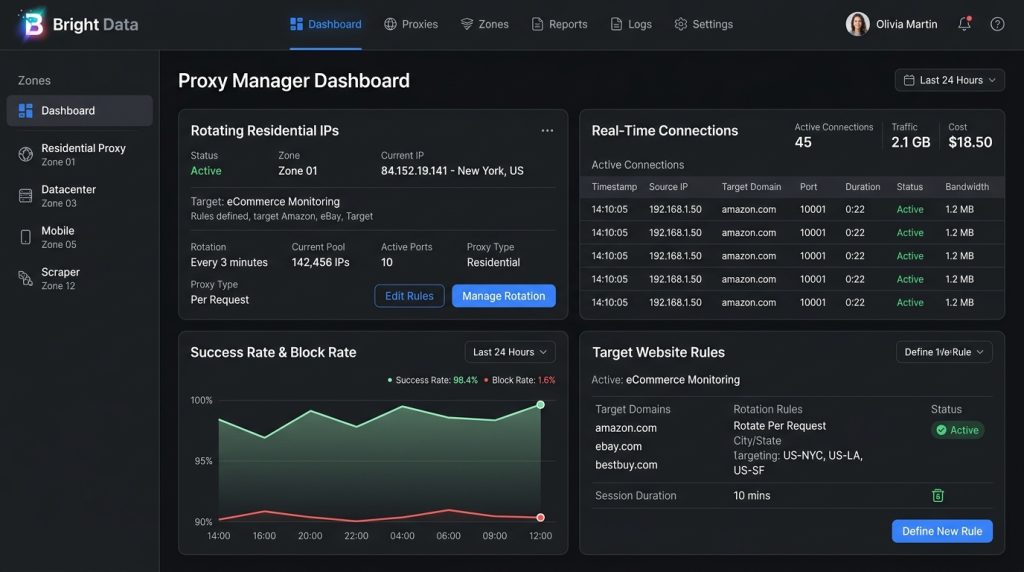Open the Residential Proxy Zone 01 entry
The image size is (1024, 572).
[80, 155]
